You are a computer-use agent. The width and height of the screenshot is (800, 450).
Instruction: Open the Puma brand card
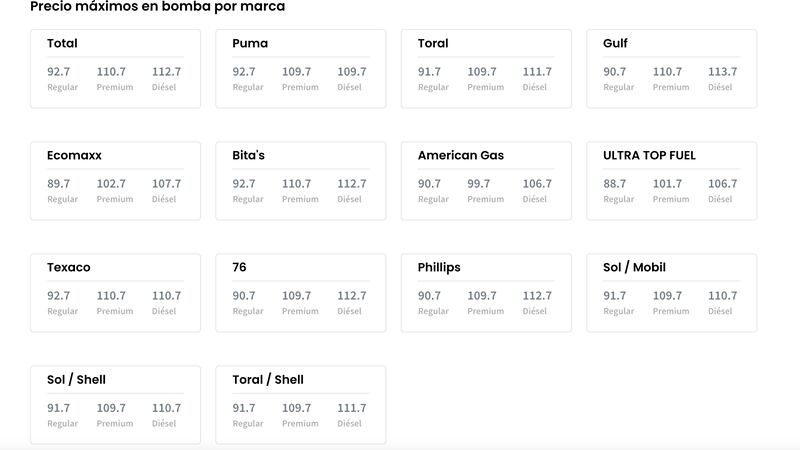click(301, 69)
